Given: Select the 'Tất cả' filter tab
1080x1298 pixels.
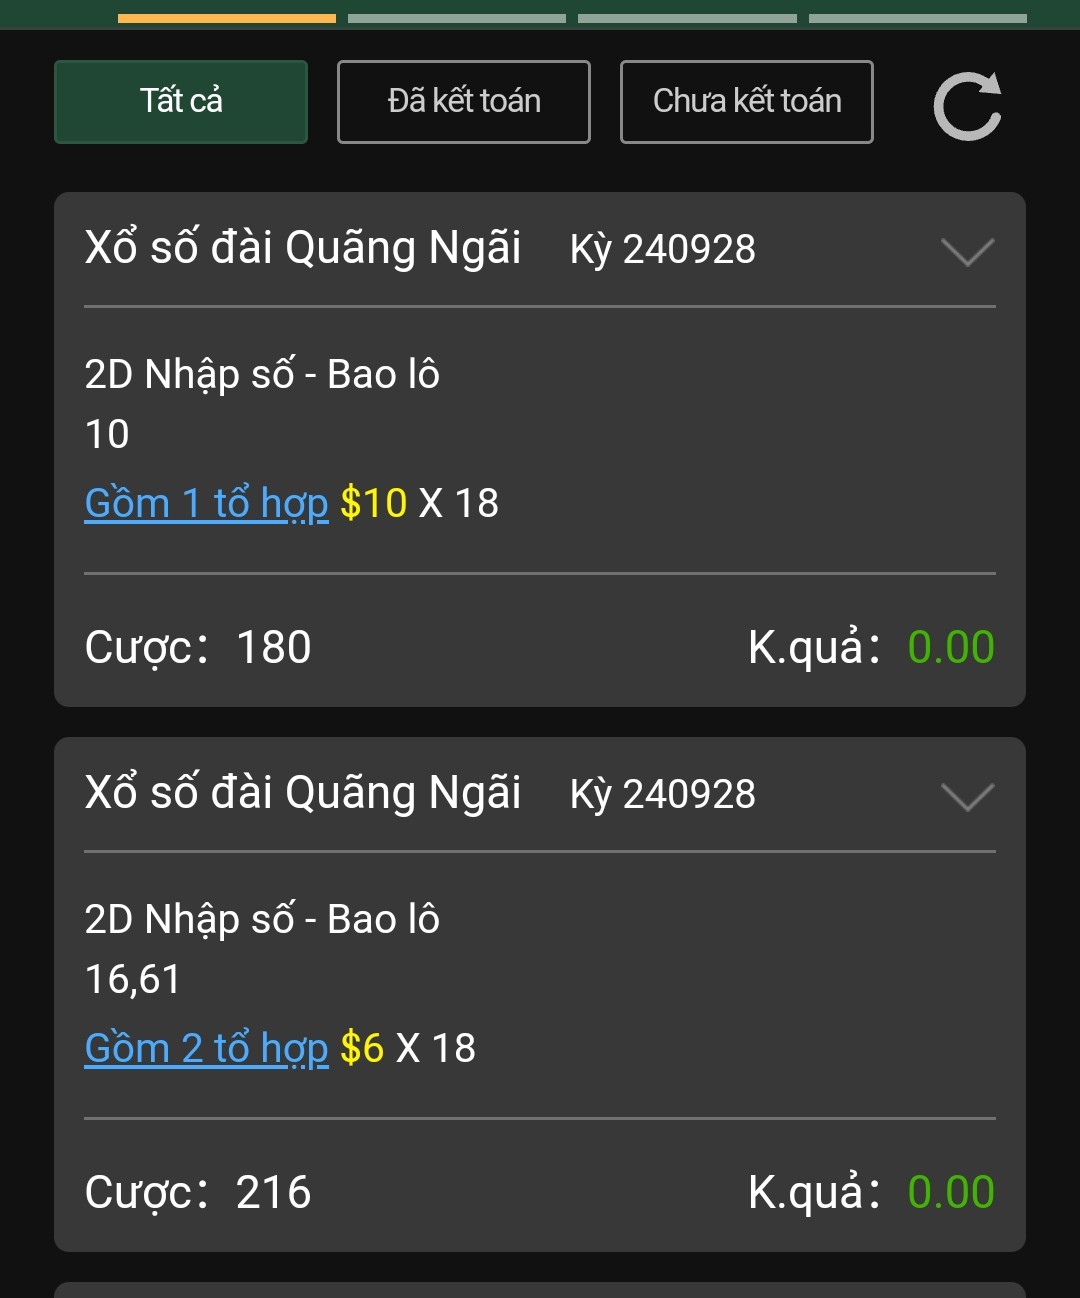Looking at the screenshot, I should 181,102.
